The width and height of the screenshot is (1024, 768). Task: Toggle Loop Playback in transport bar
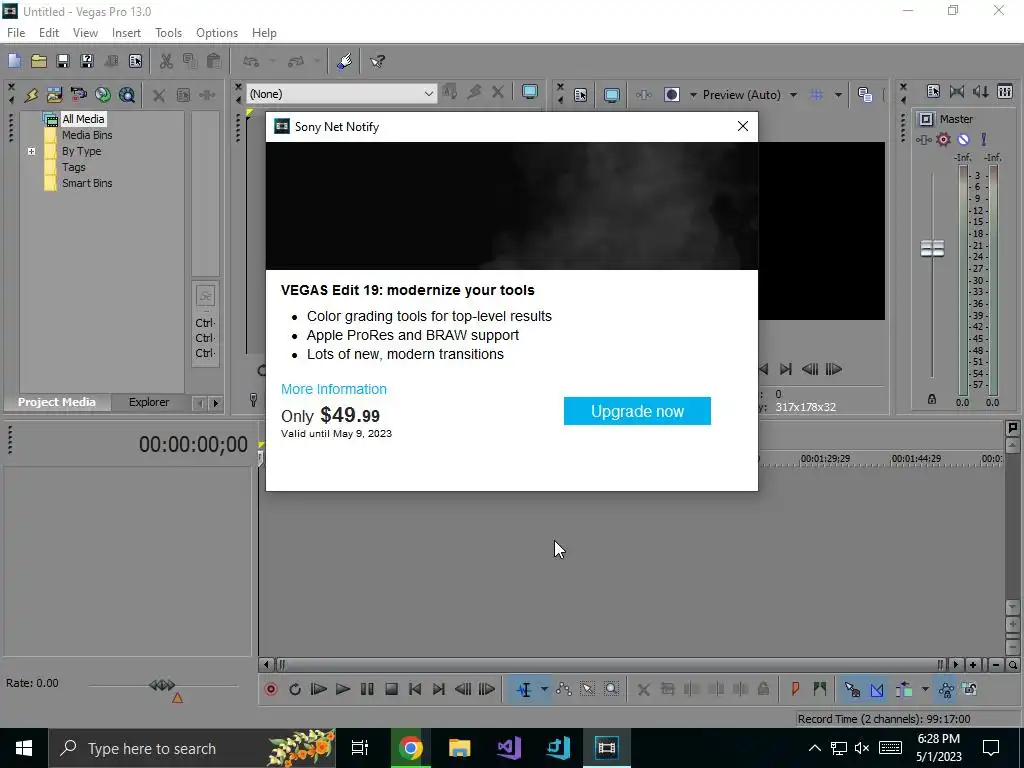(x=295, y=689)
